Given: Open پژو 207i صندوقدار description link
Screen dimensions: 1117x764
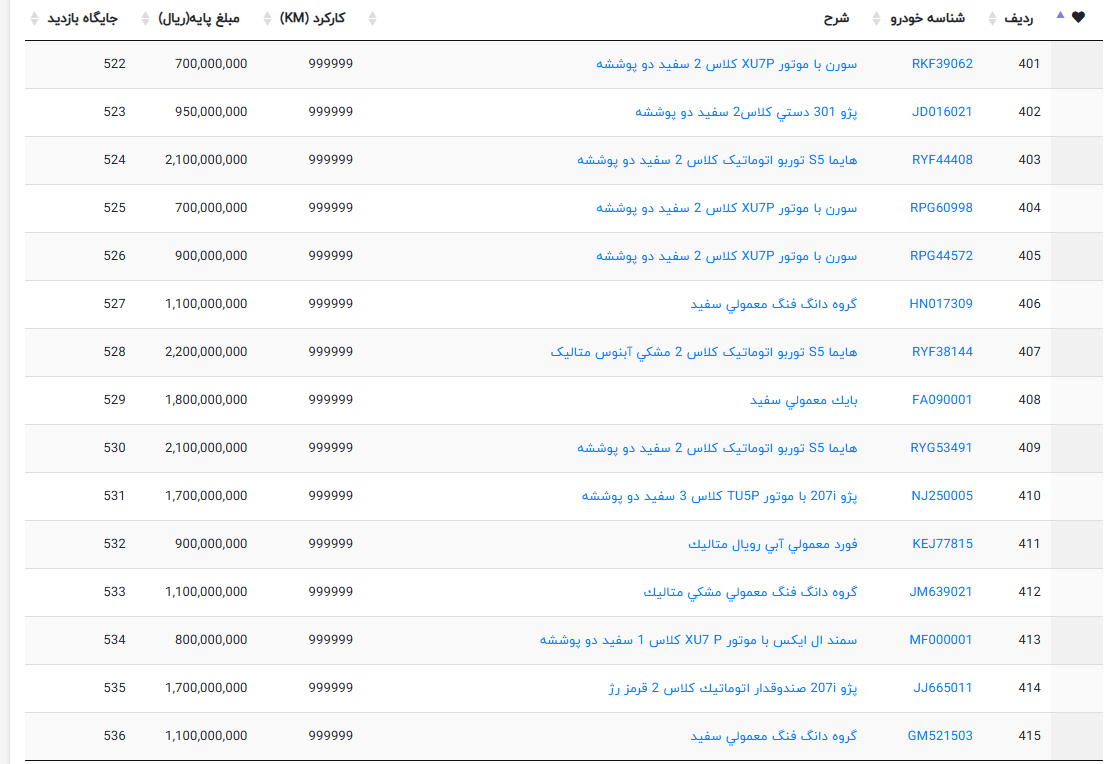Looking at the screenshot, I should 732,688.
